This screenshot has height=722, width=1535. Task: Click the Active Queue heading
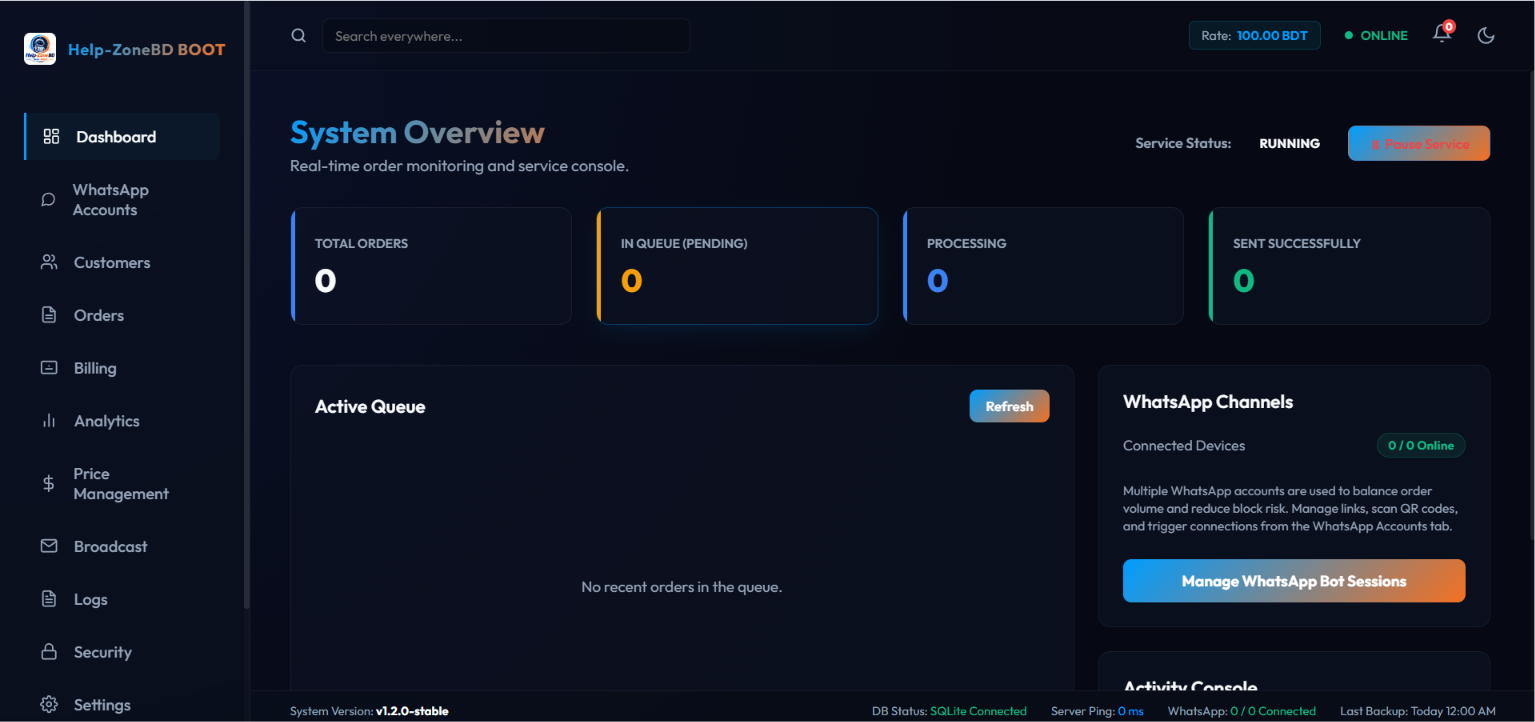coord(370,406)
